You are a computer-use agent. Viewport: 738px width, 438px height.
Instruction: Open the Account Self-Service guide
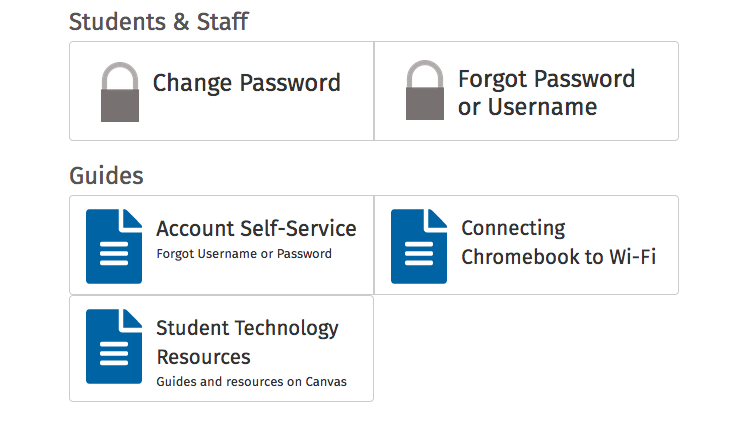(x=256, y=229)
